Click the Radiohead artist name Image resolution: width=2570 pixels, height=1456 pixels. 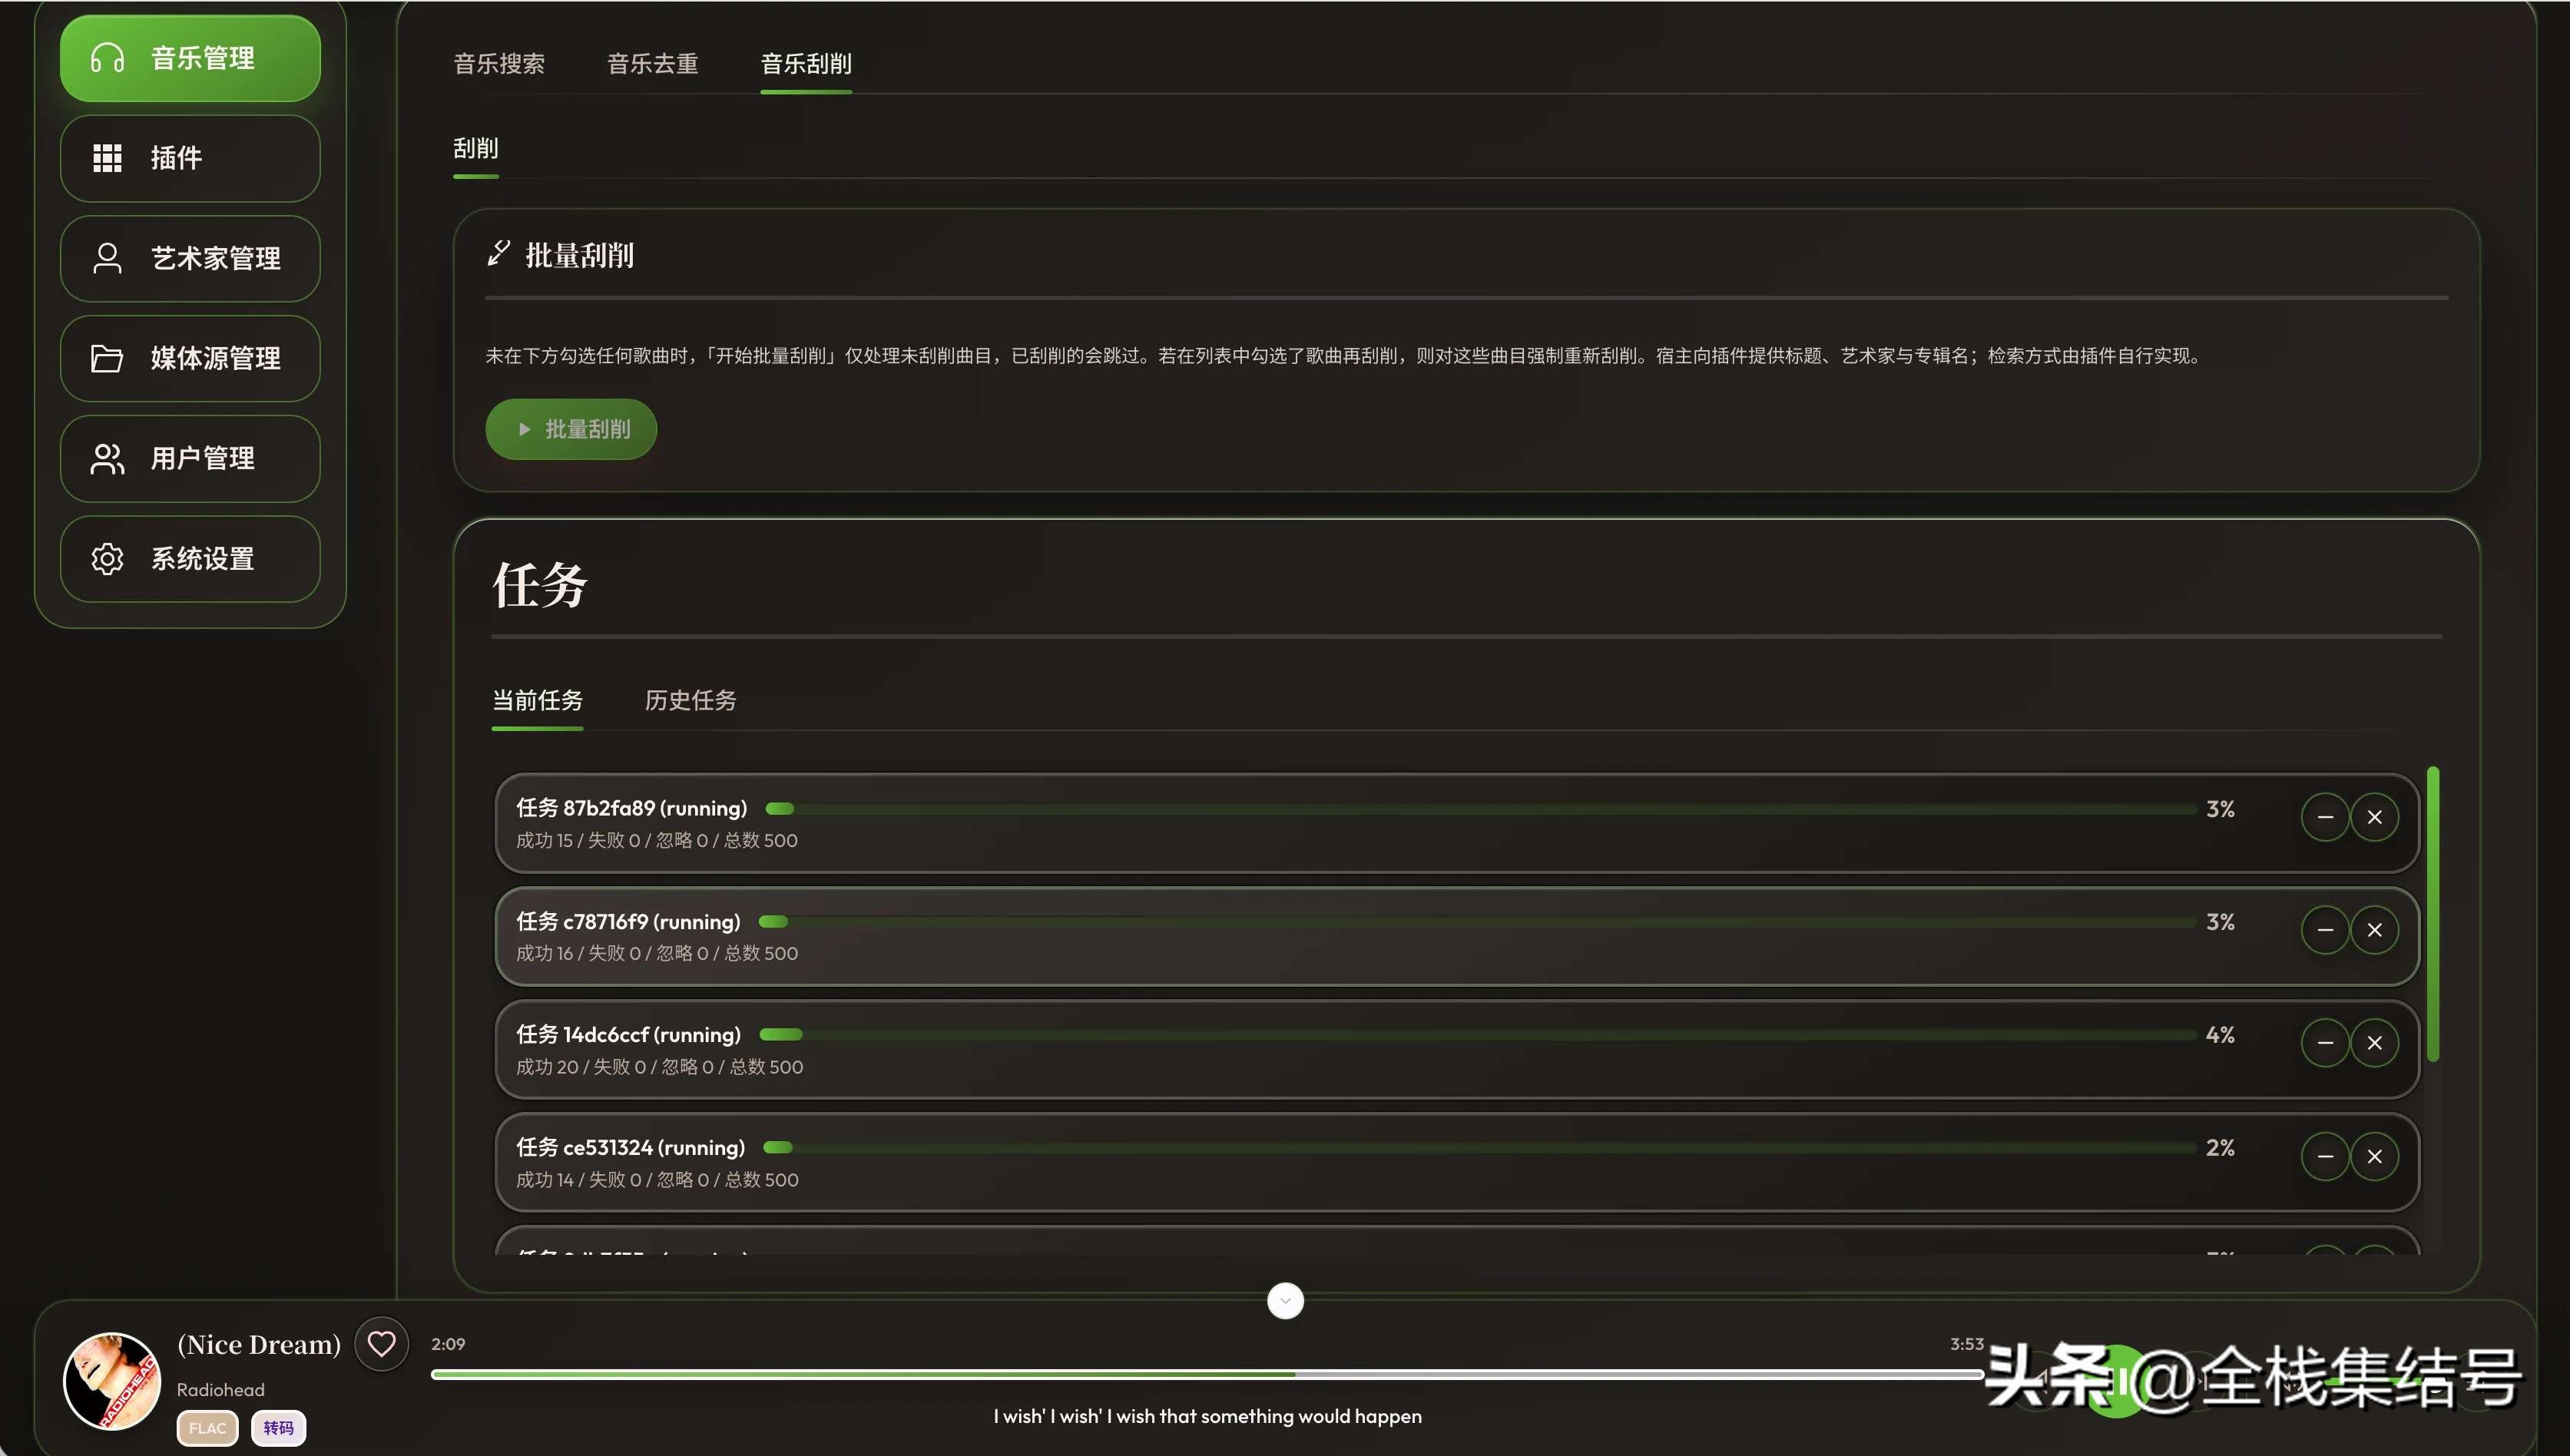[x=221, y=1390]
